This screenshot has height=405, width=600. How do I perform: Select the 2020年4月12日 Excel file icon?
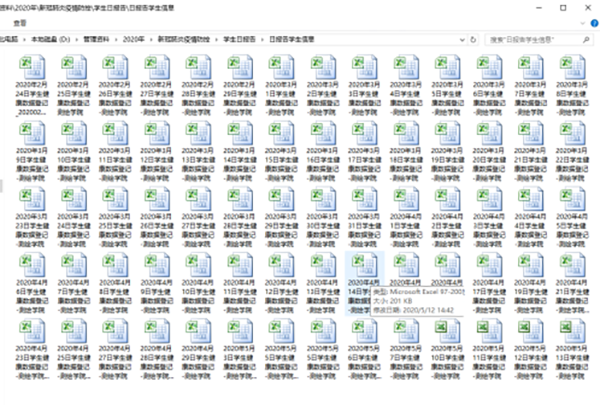281,265
